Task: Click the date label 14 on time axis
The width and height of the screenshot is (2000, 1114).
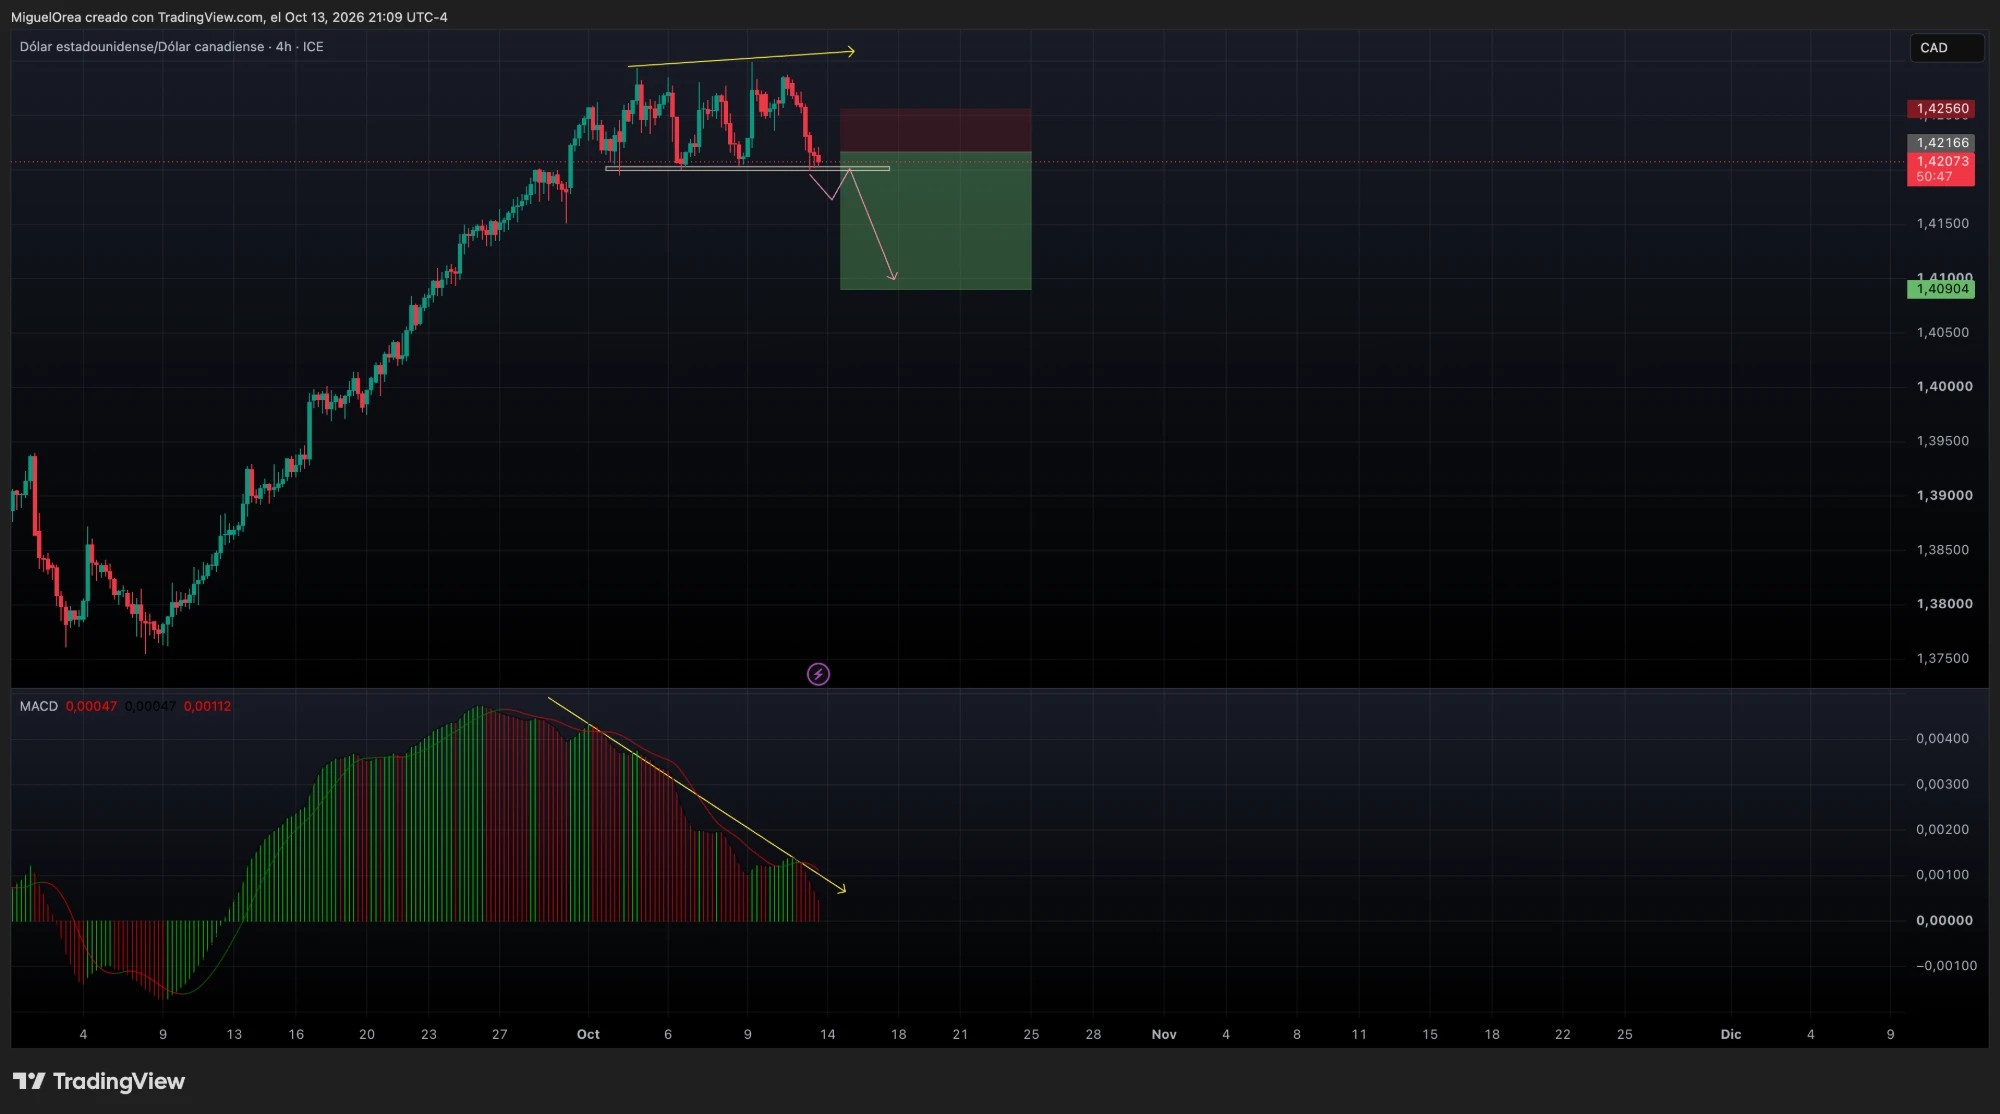Action: pos(827,1034)
